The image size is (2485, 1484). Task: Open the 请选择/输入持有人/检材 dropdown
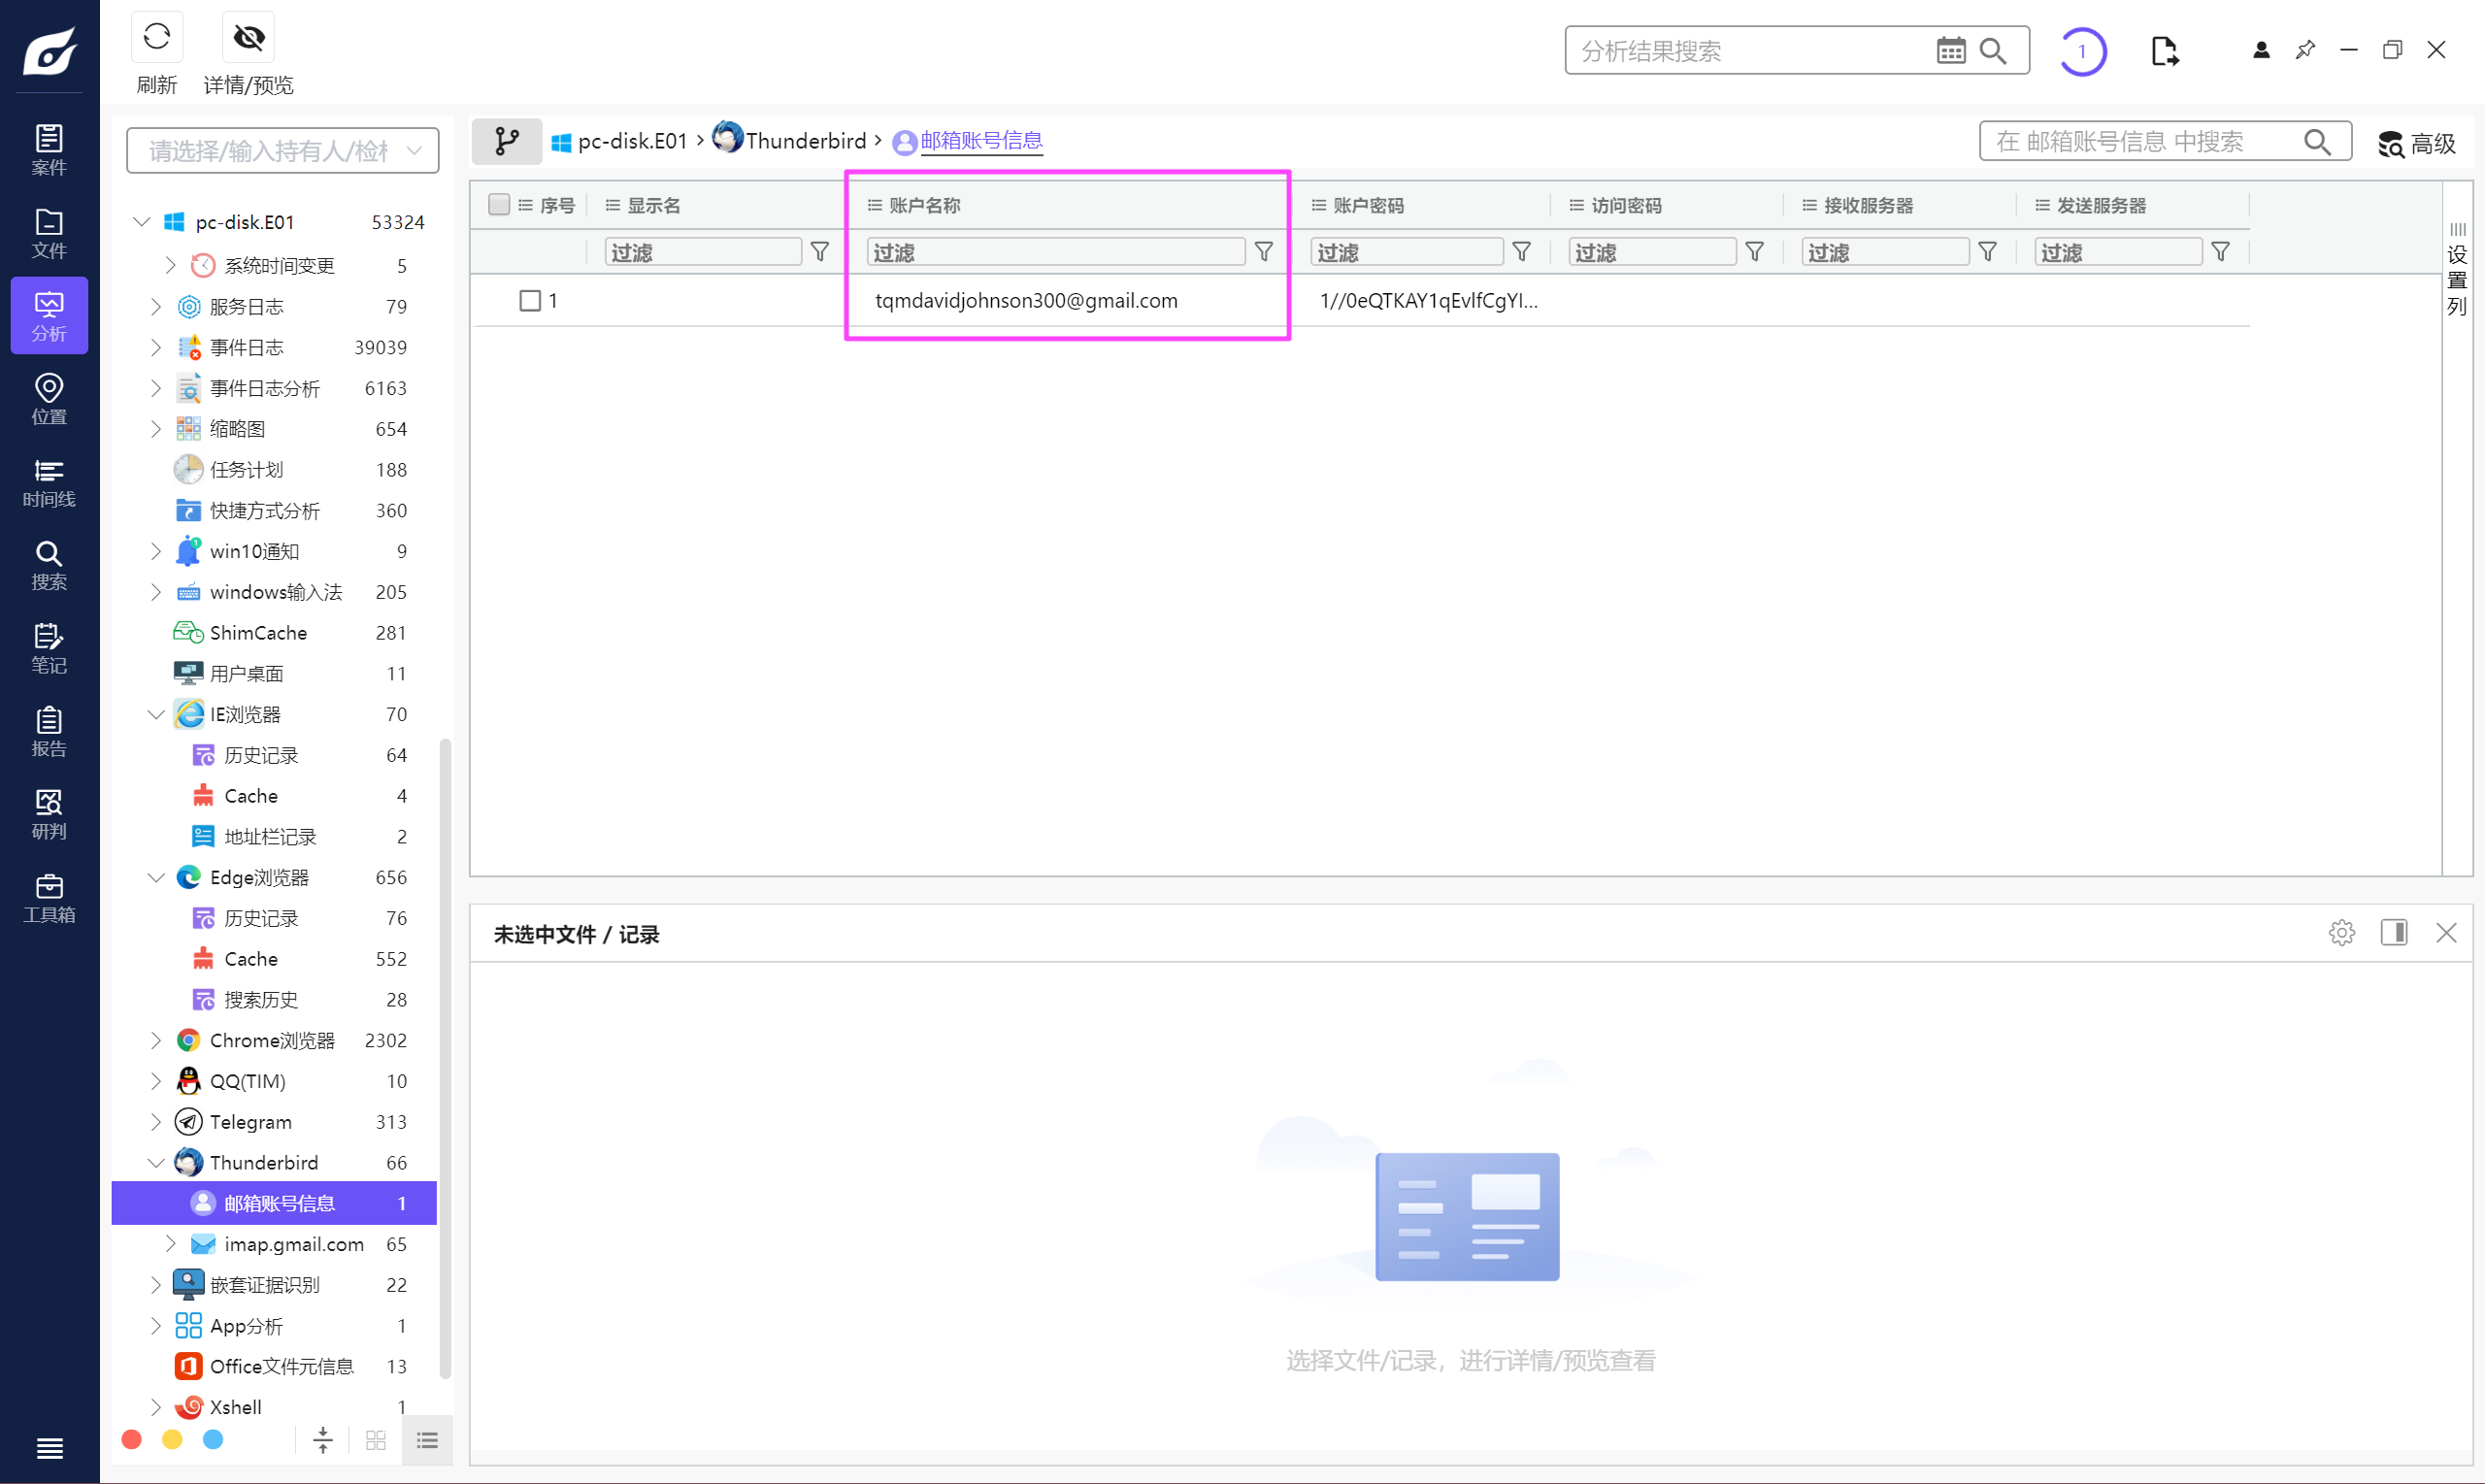coord(283,151)
